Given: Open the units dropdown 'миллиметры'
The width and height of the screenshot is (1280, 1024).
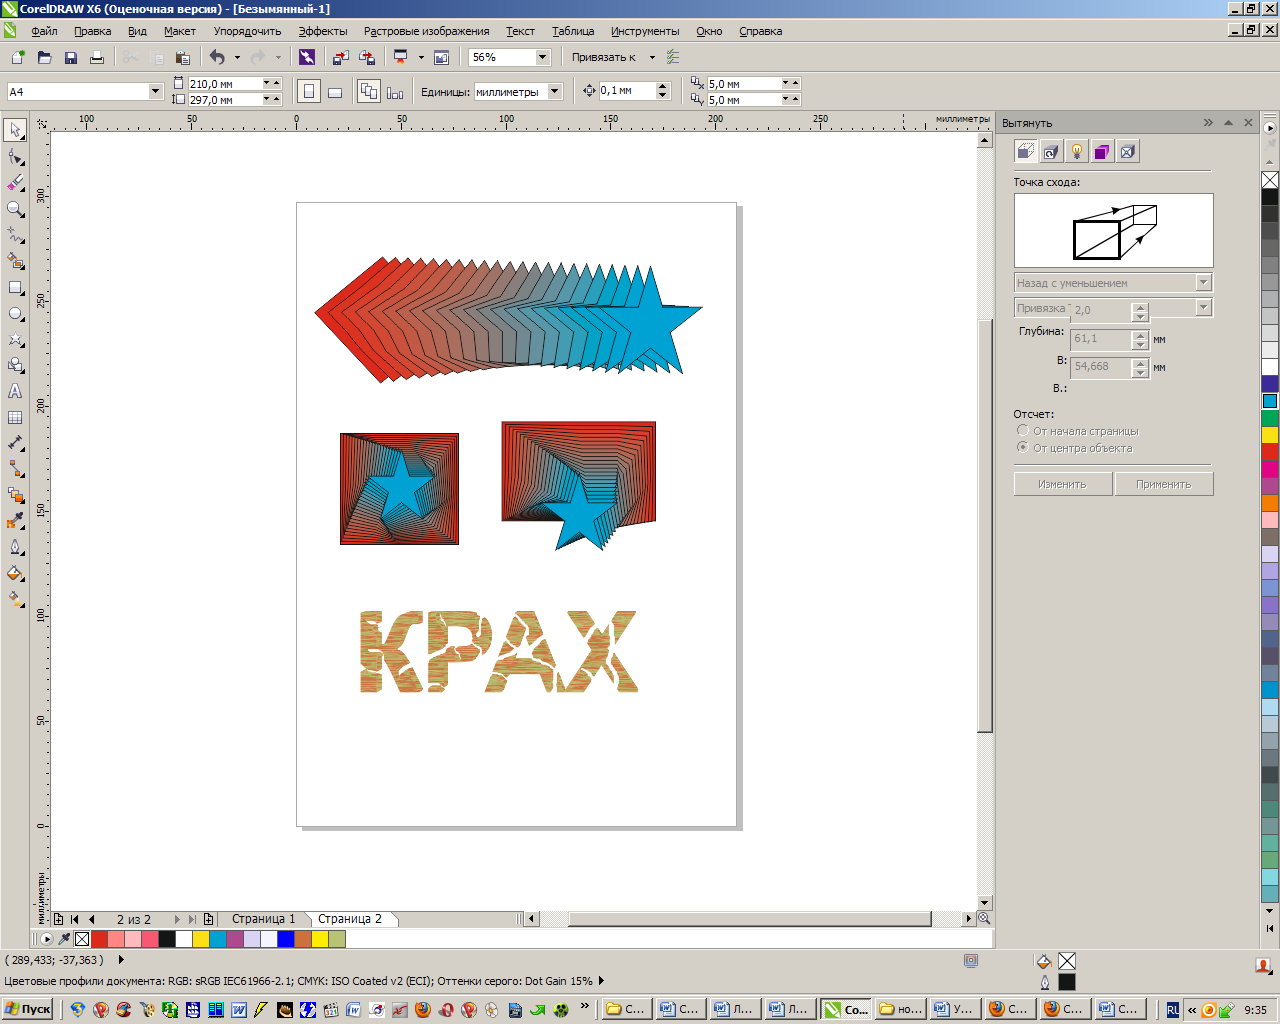Looking at the screenshot, I should (x=556, y=91).
